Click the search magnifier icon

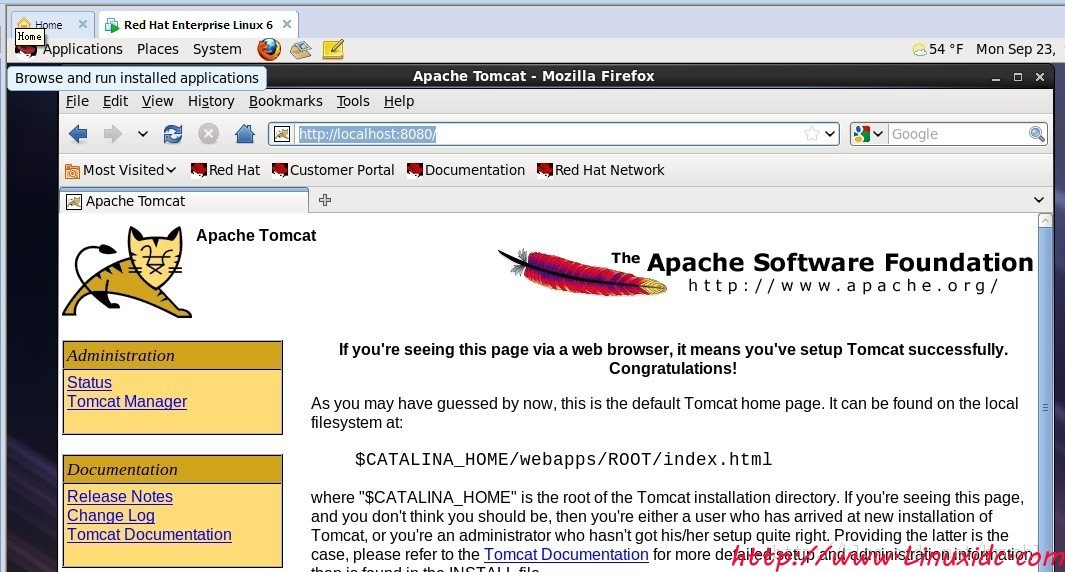tap(1036, 134)
